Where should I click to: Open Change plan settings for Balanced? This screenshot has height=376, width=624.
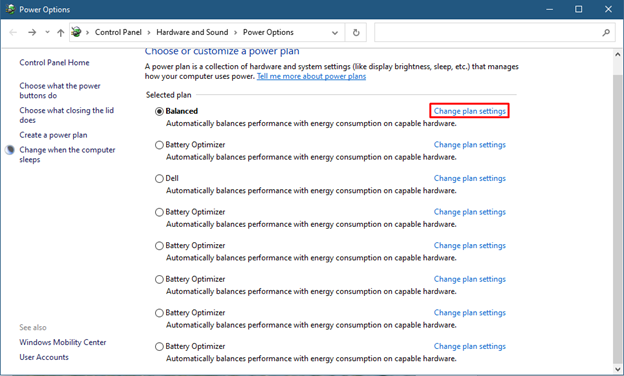tap(470, 111)
